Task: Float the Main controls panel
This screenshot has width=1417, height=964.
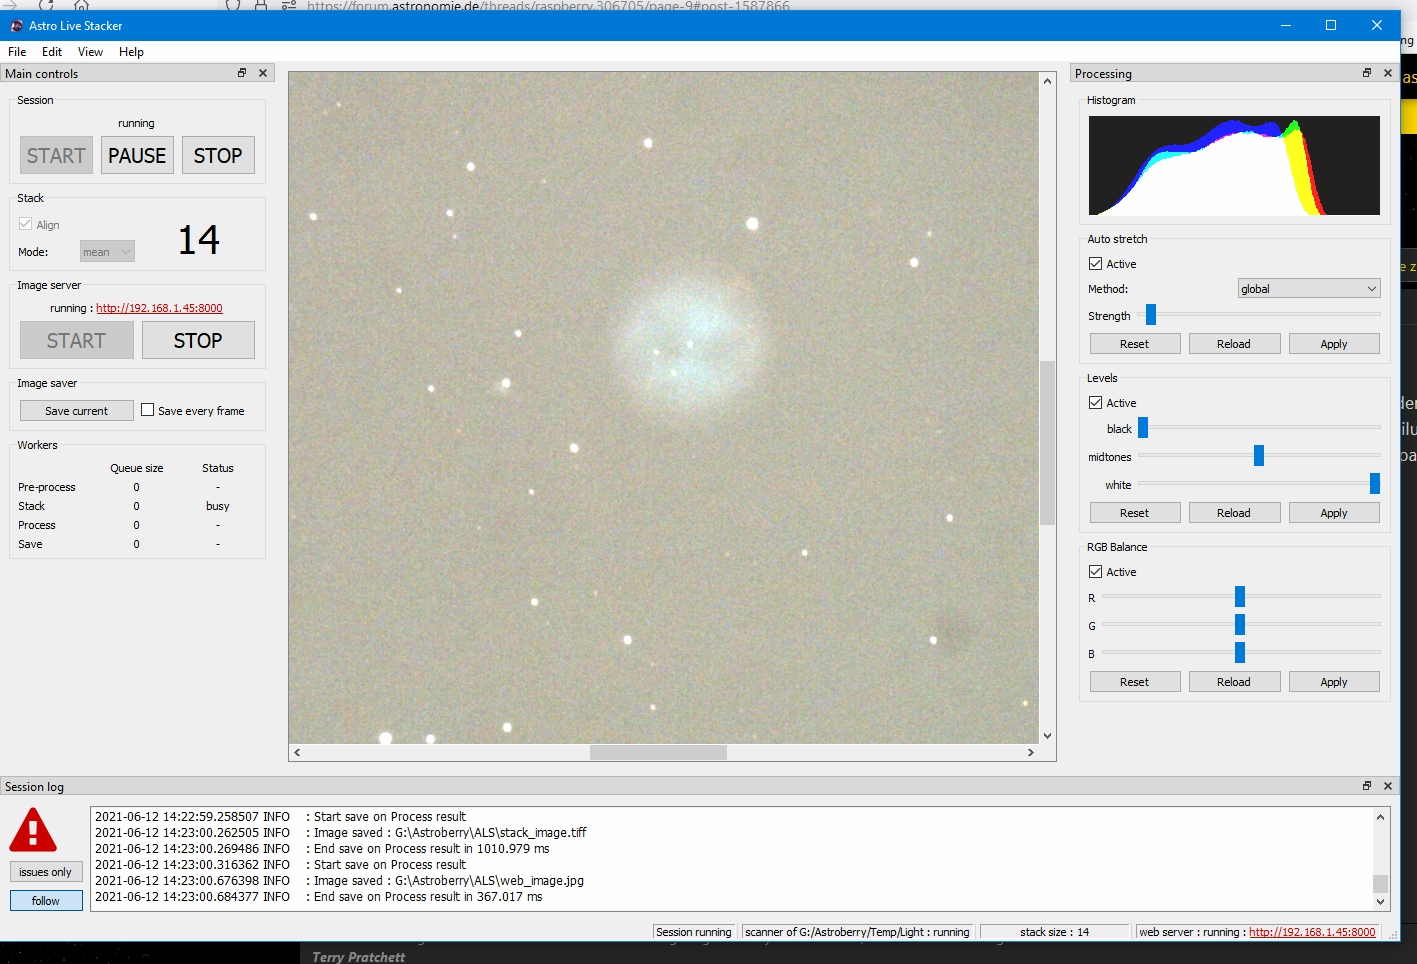Action: [242, 73]
